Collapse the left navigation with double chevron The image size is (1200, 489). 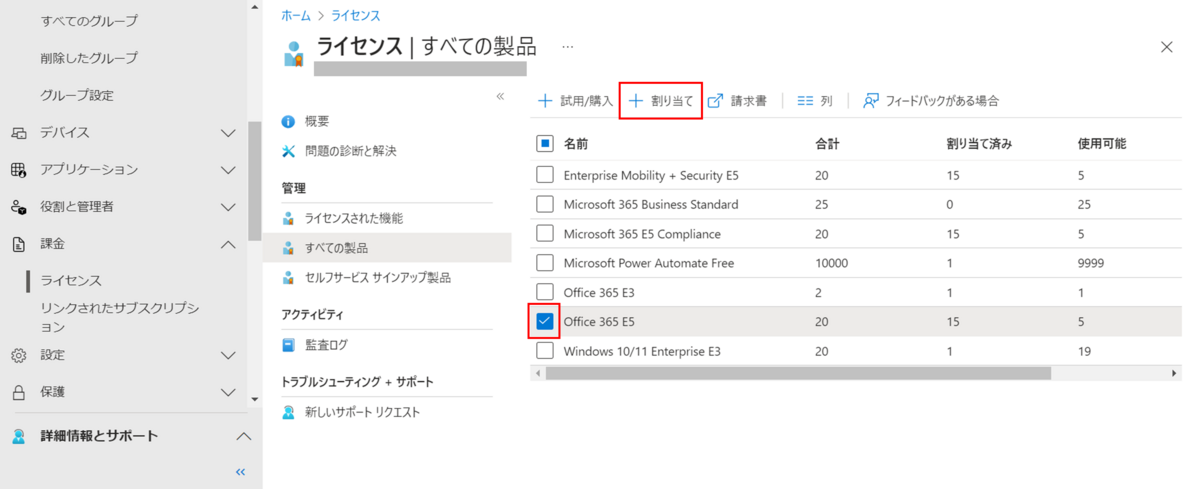pyautogui.click(x=240, y=472)
